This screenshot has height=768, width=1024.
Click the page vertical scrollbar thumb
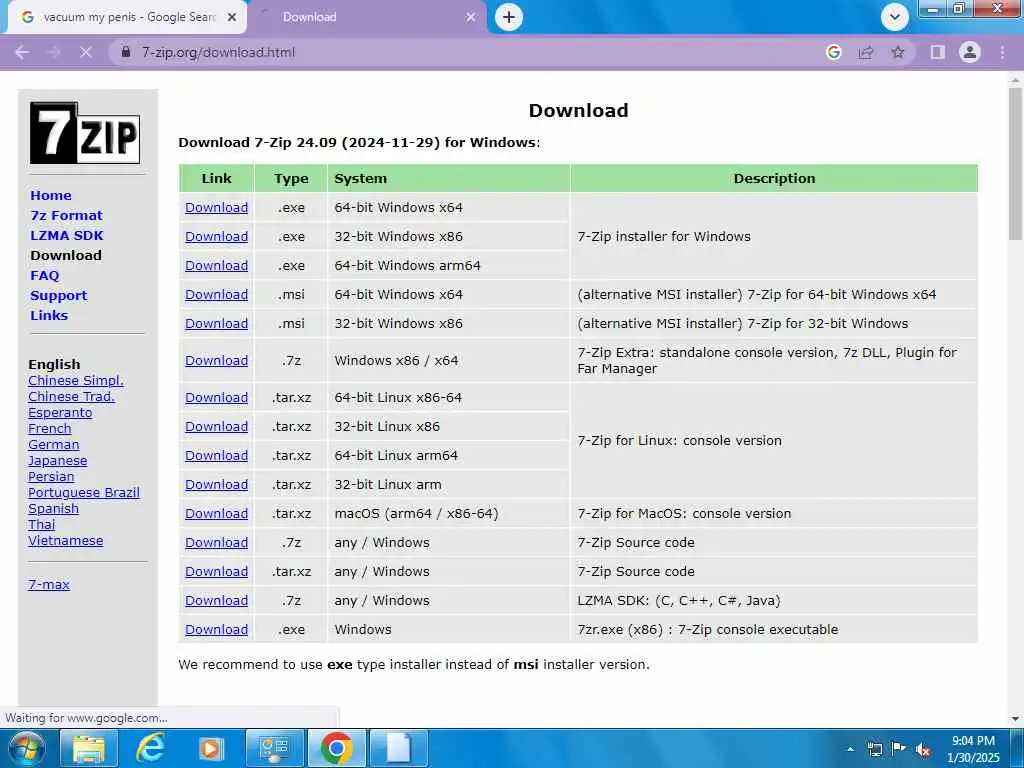pyautogui.click(x=1016, y=163)
